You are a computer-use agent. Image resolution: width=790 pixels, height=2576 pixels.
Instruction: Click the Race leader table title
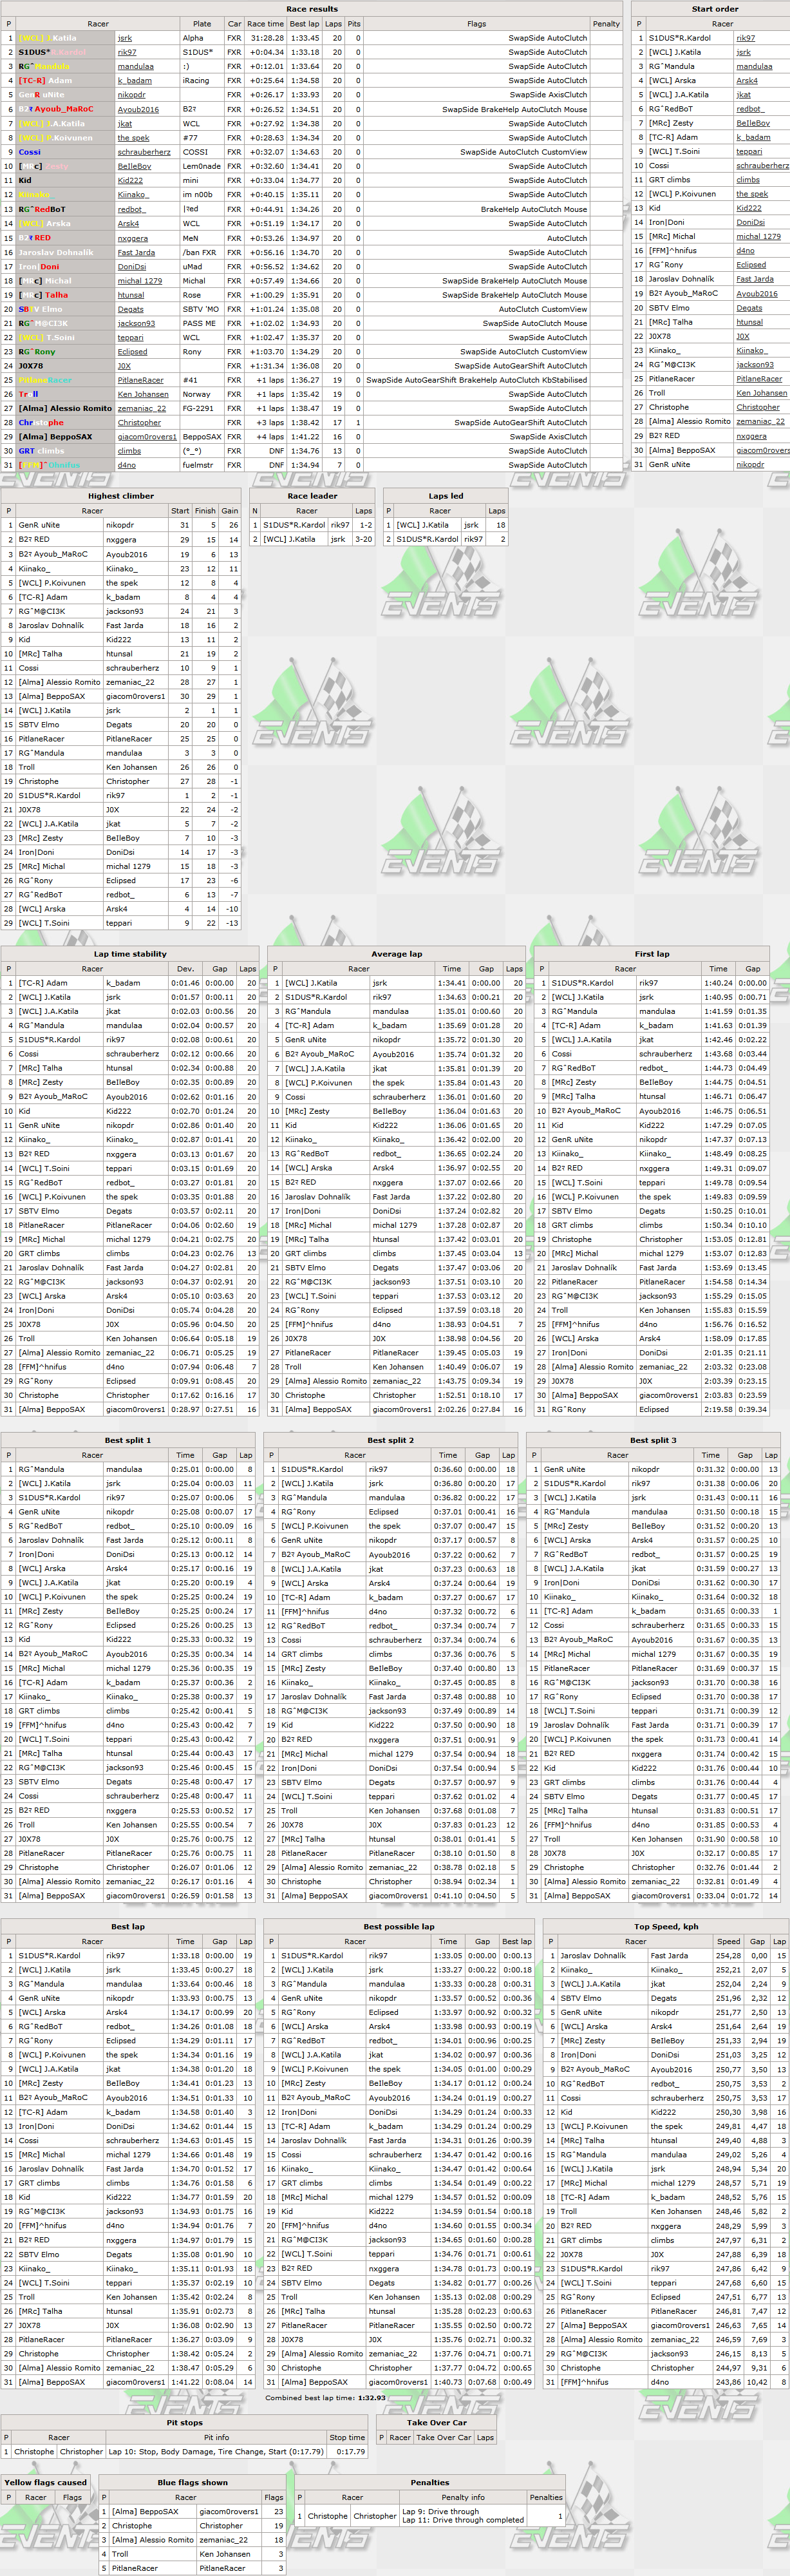coord(313,496)
